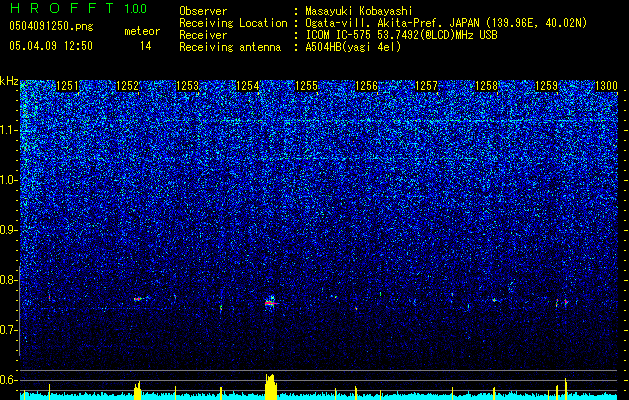Click the A504HB(yagi 4el) antenna text
The image size is (629, 400).
click(353, 47)
